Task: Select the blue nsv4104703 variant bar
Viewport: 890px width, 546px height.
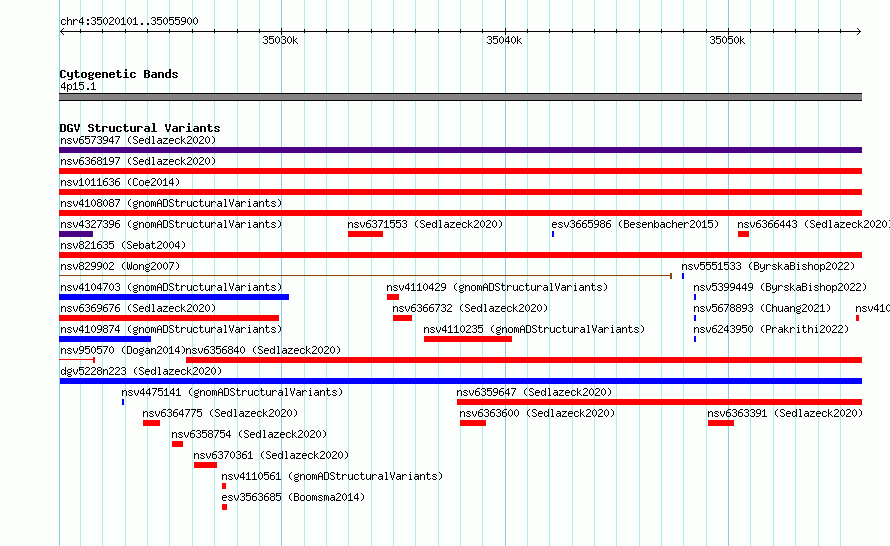Action: click(174, 297)
